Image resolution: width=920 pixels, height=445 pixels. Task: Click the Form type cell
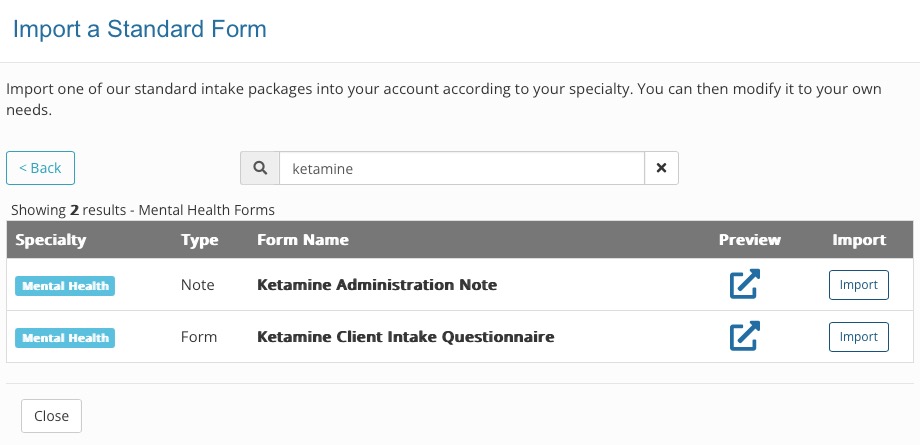point(199,337)
